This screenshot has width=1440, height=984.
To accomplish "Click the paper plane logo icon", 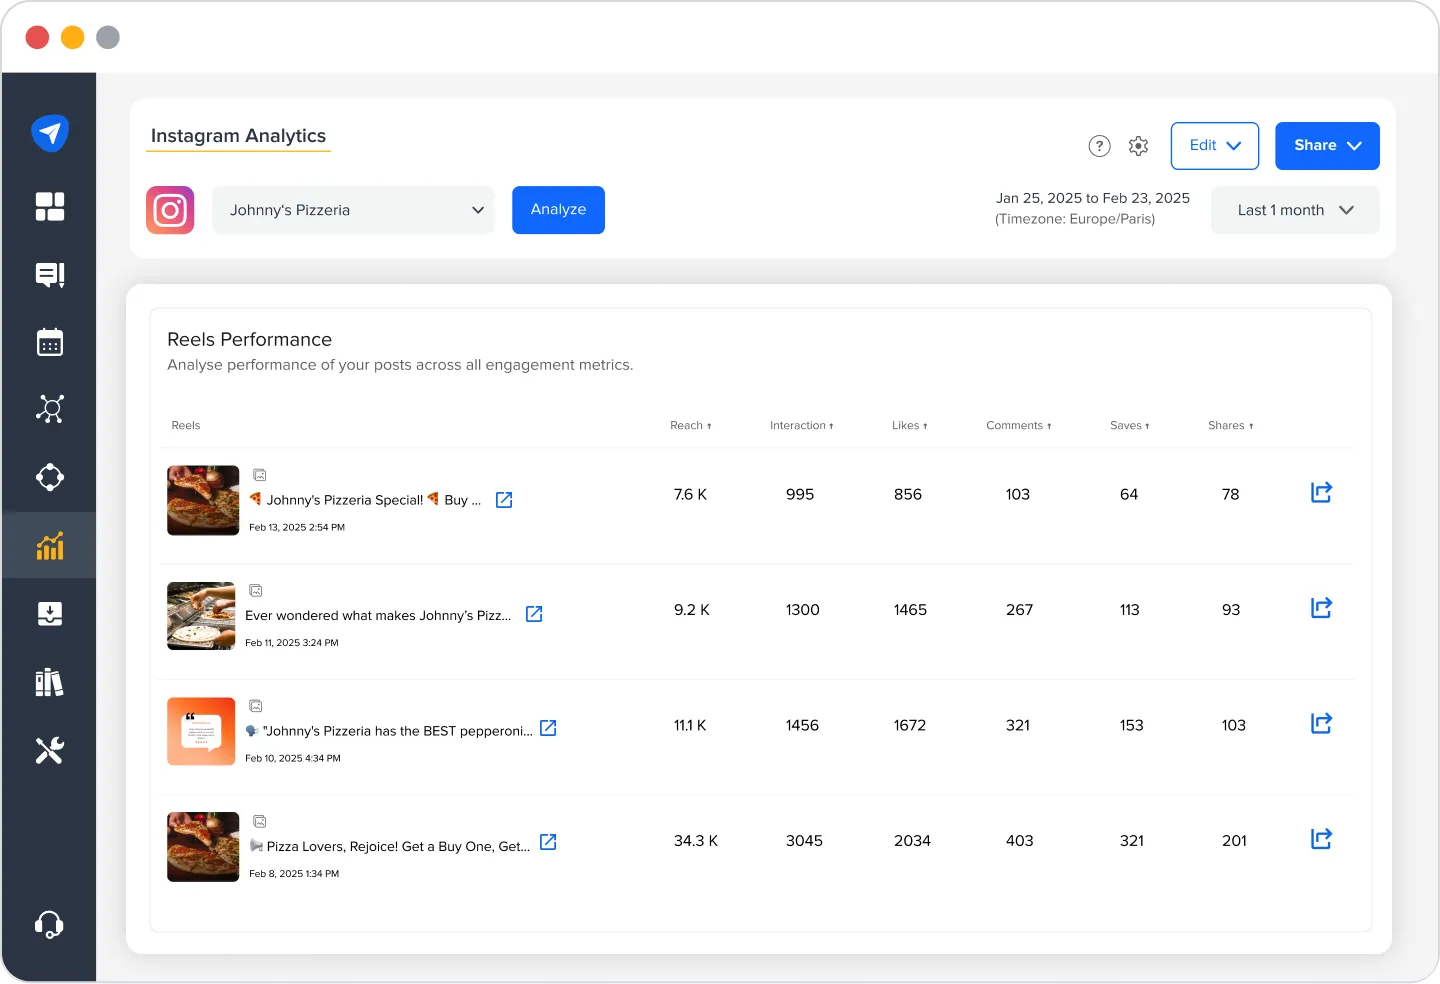I will (49, 132).
